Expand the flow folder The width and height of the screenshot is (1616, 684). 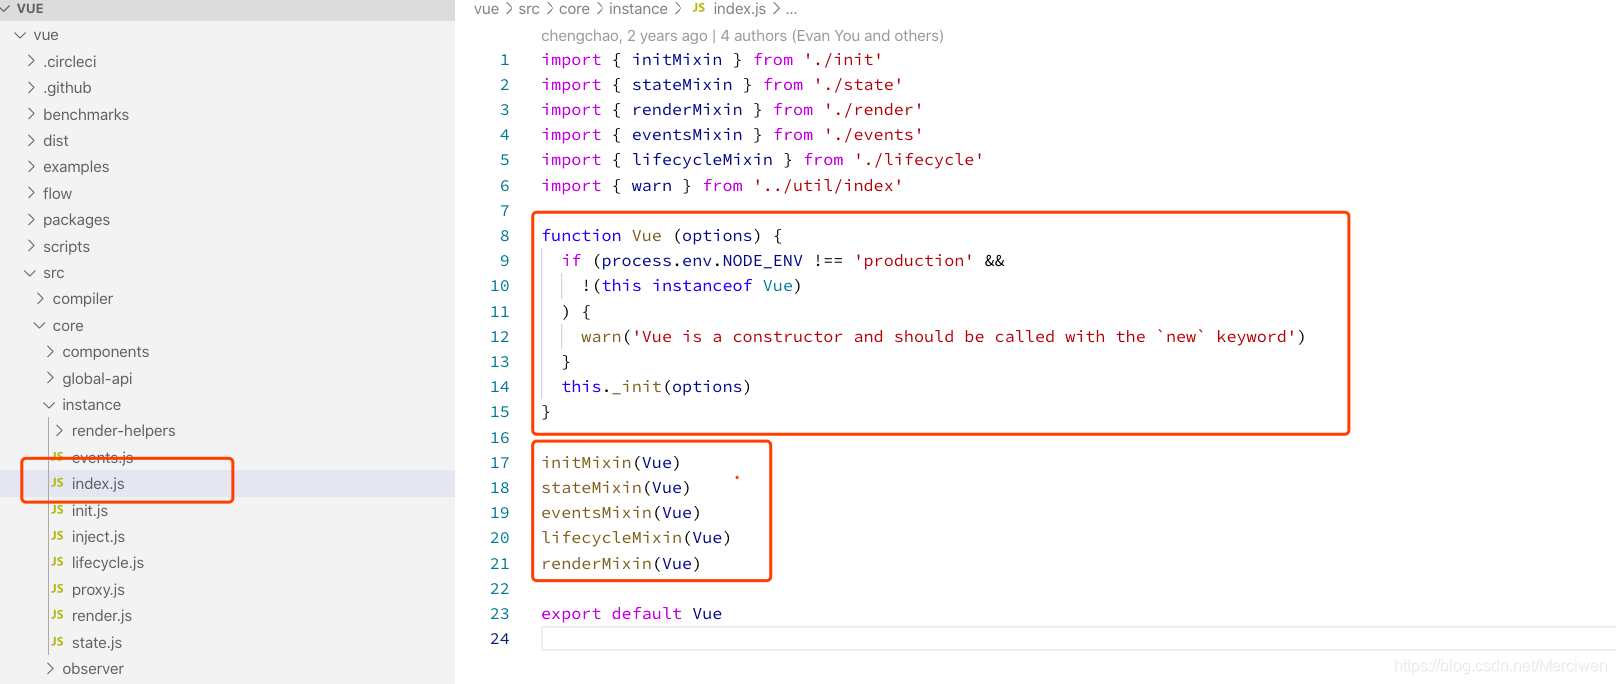(x=31, y=193)
